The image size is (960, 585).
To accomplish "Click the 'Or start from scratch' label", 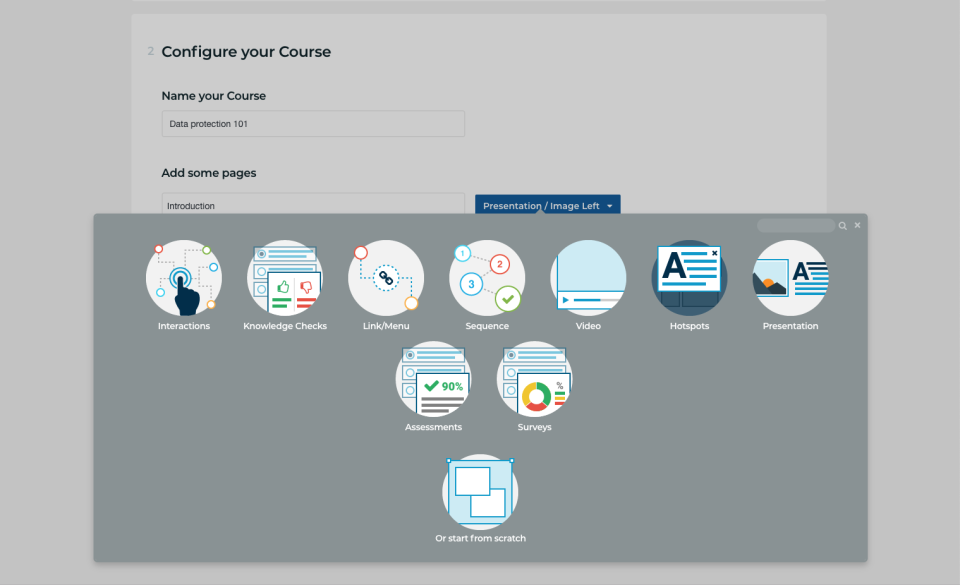I will tap(481, 538).
